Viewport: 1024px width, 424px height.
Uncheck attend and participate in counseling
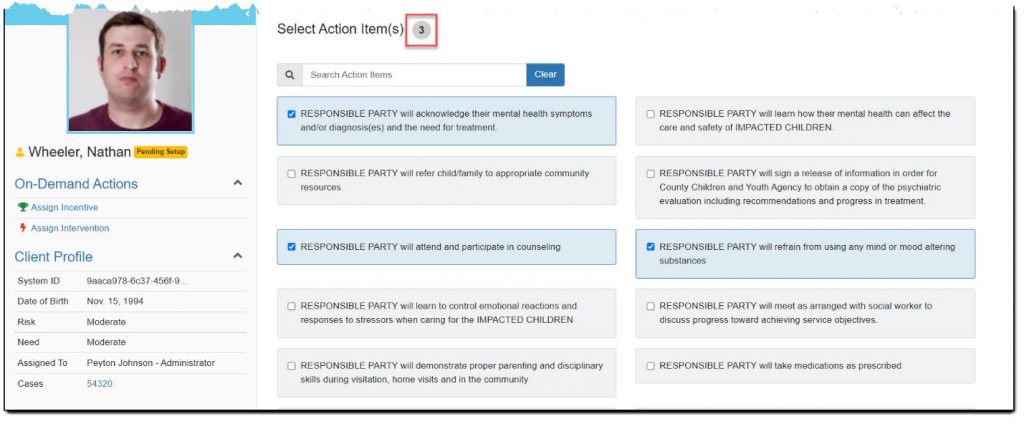pos(292,247)
